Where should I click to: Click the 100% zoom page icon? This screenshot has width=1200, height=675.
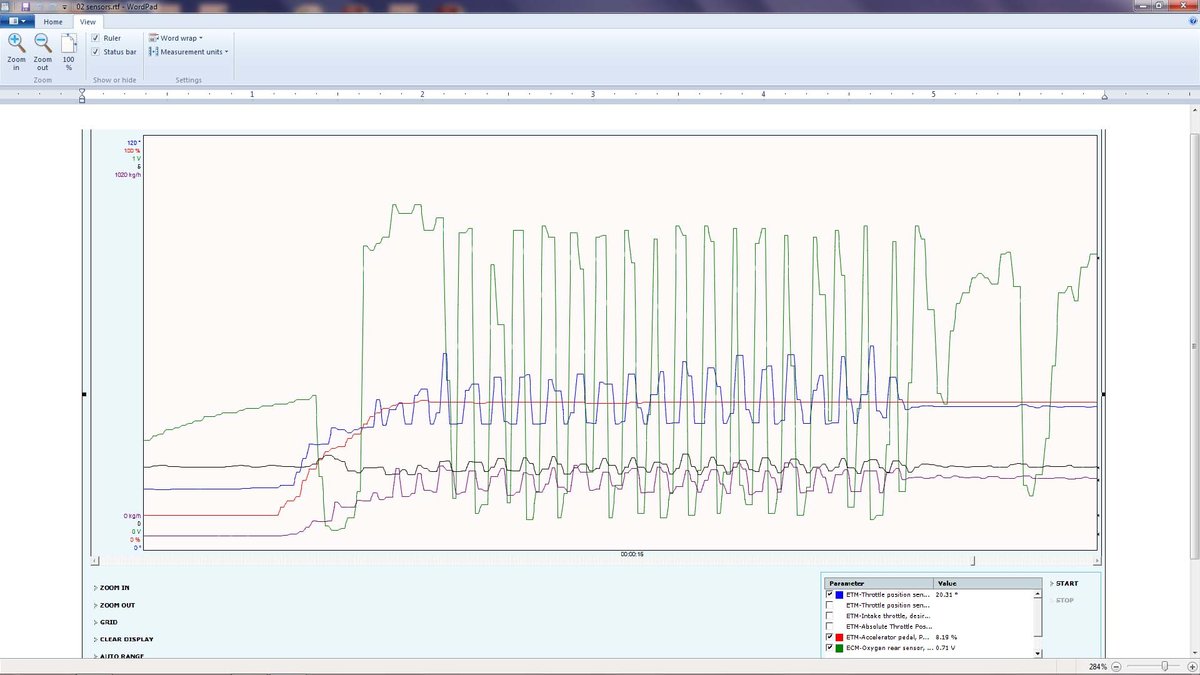[x=67, y=44]
